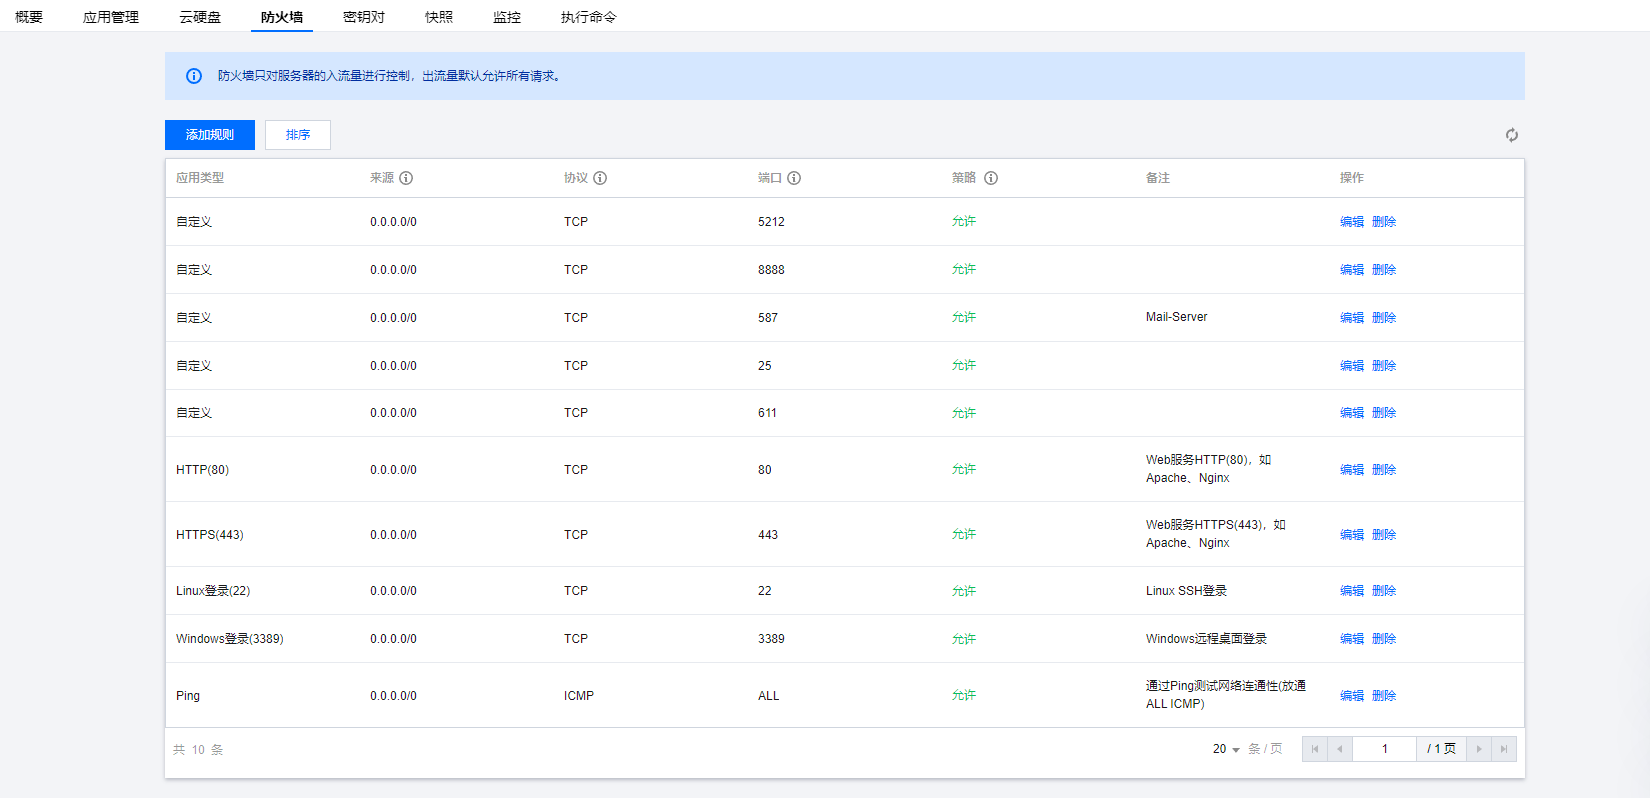
Task: Go to last page arrow
Action: [1504, 749]
